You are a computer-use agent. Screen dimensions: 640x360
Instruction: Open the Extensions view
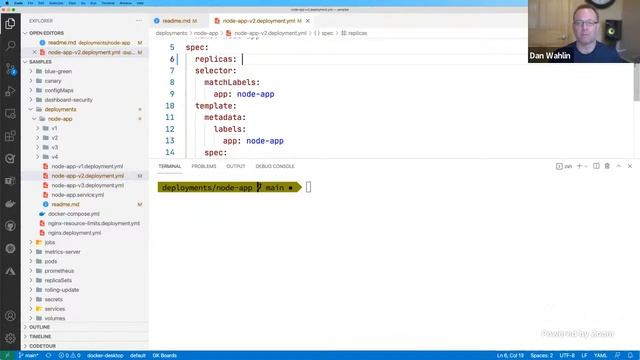(x=10, y=136)
